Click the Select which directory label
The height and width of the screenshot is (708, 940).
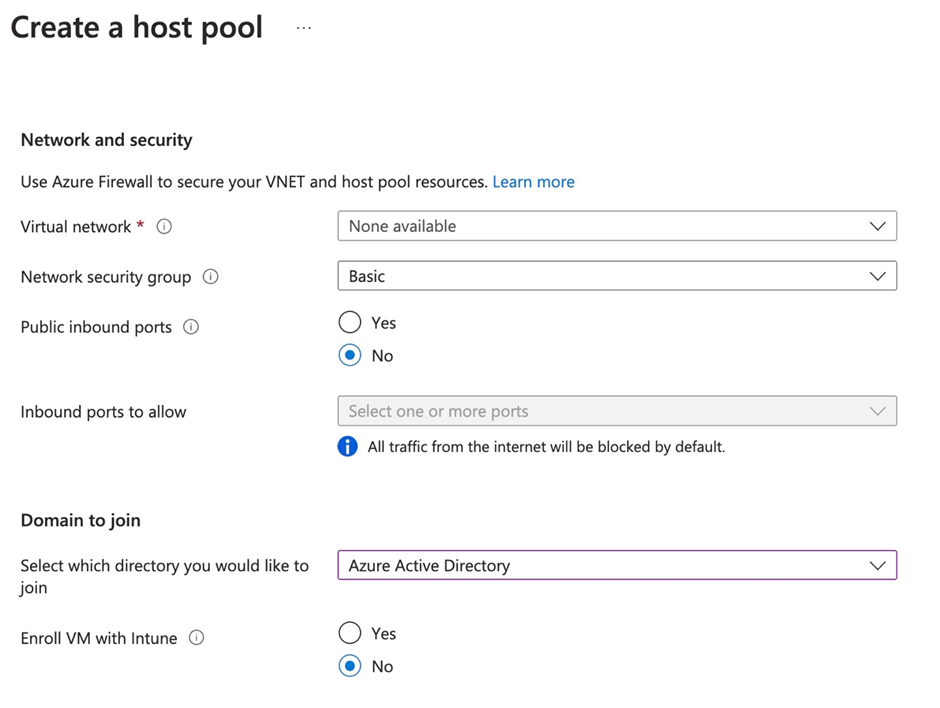(x=165, y=576)
